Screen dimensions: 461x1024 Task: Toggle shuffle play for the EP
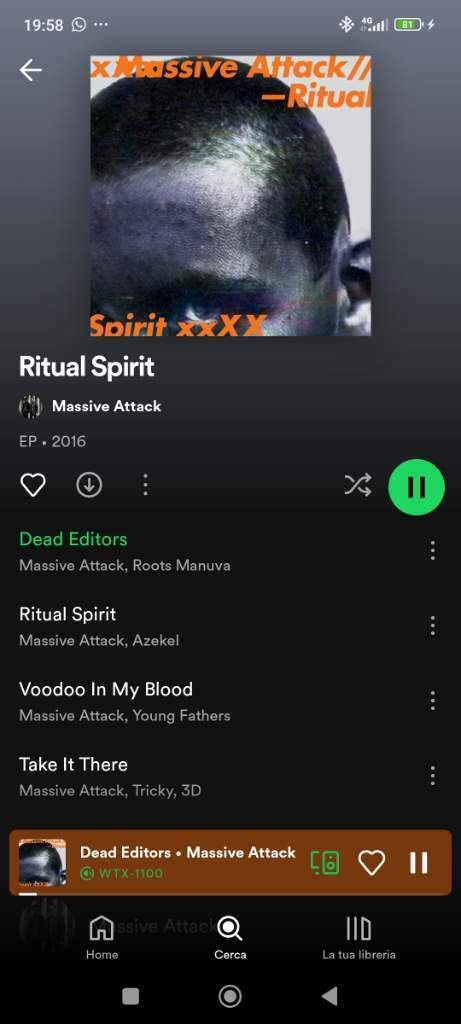coord(358,485)
